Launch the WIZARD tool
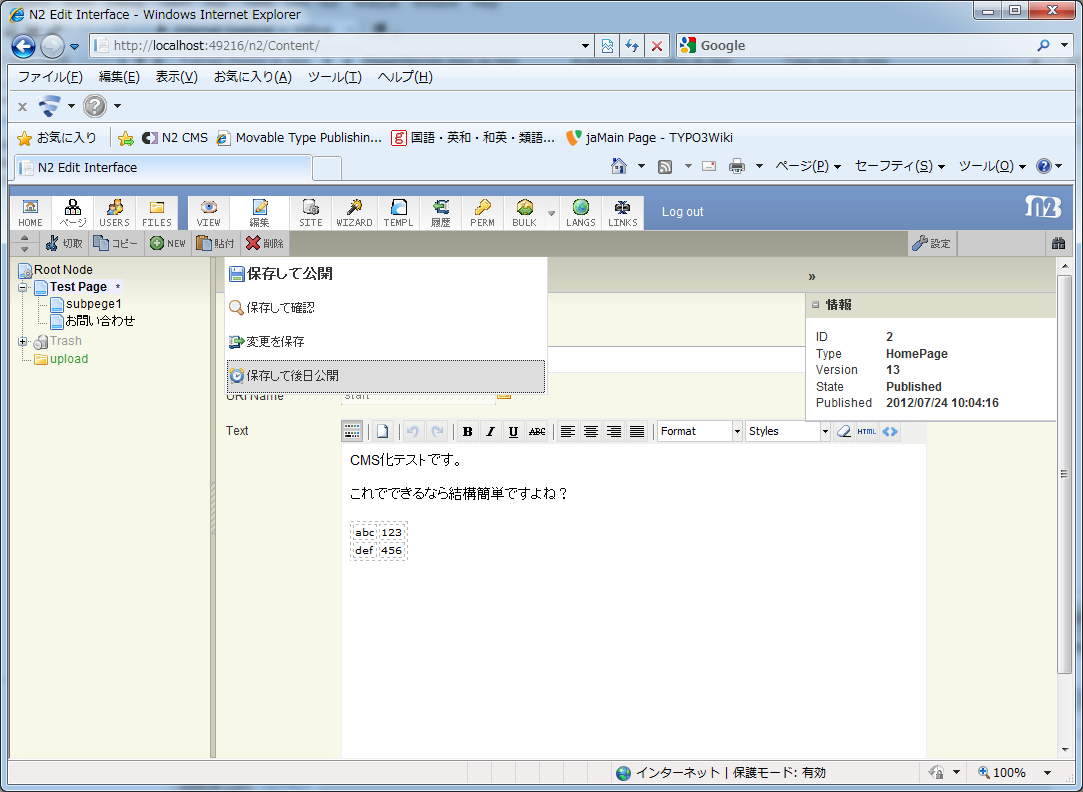 354,213
